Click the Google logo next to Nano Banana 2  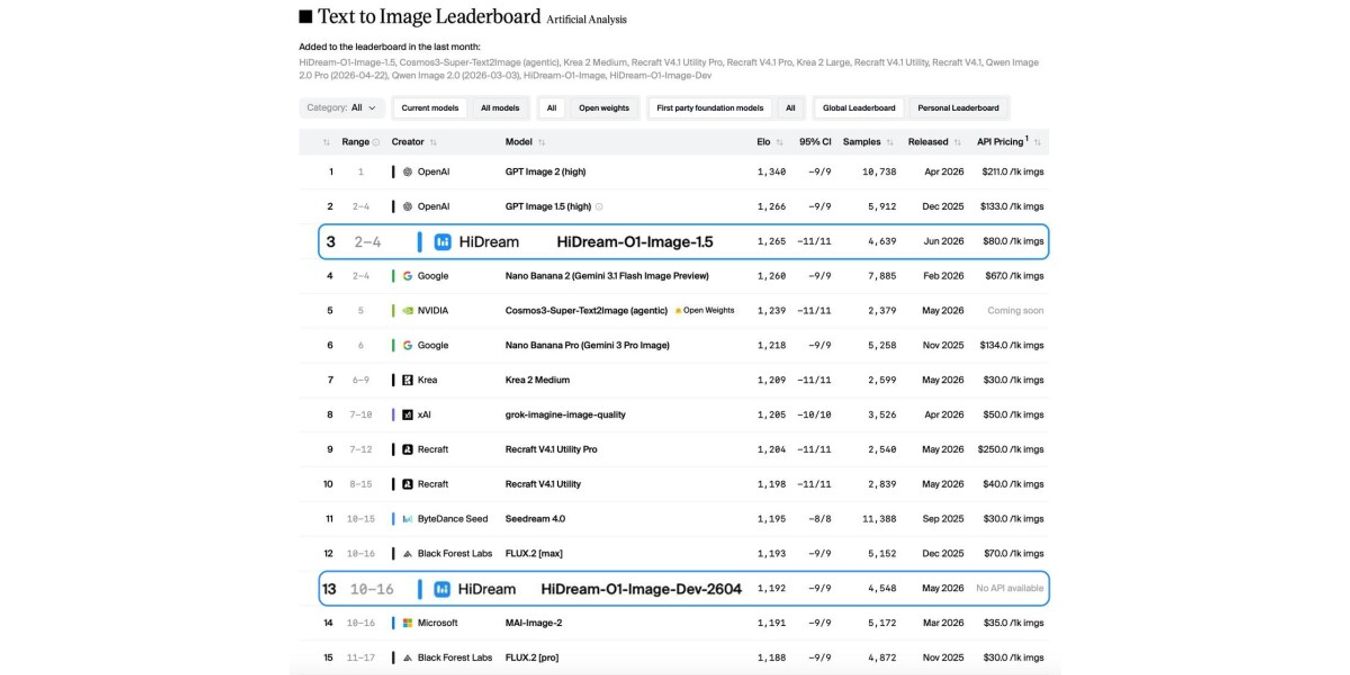[x=407, y=276]
